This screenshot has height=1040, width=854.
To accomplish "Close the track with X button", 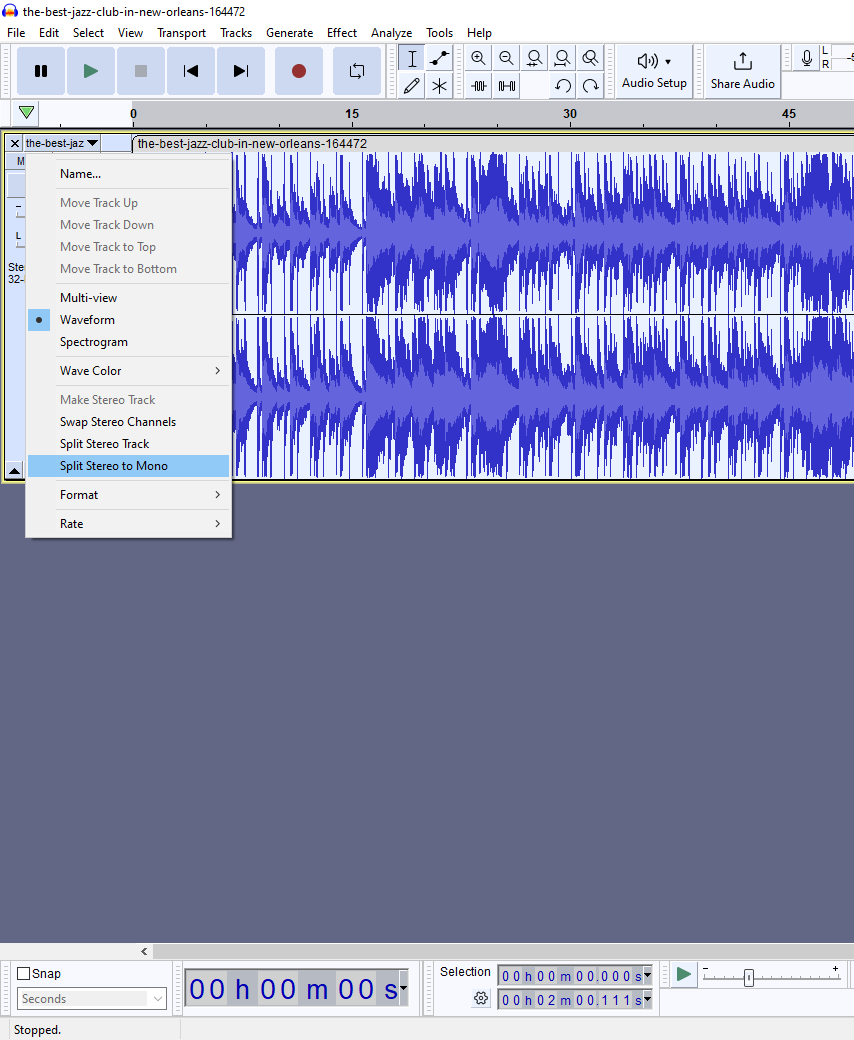I will tap(15, 143).
